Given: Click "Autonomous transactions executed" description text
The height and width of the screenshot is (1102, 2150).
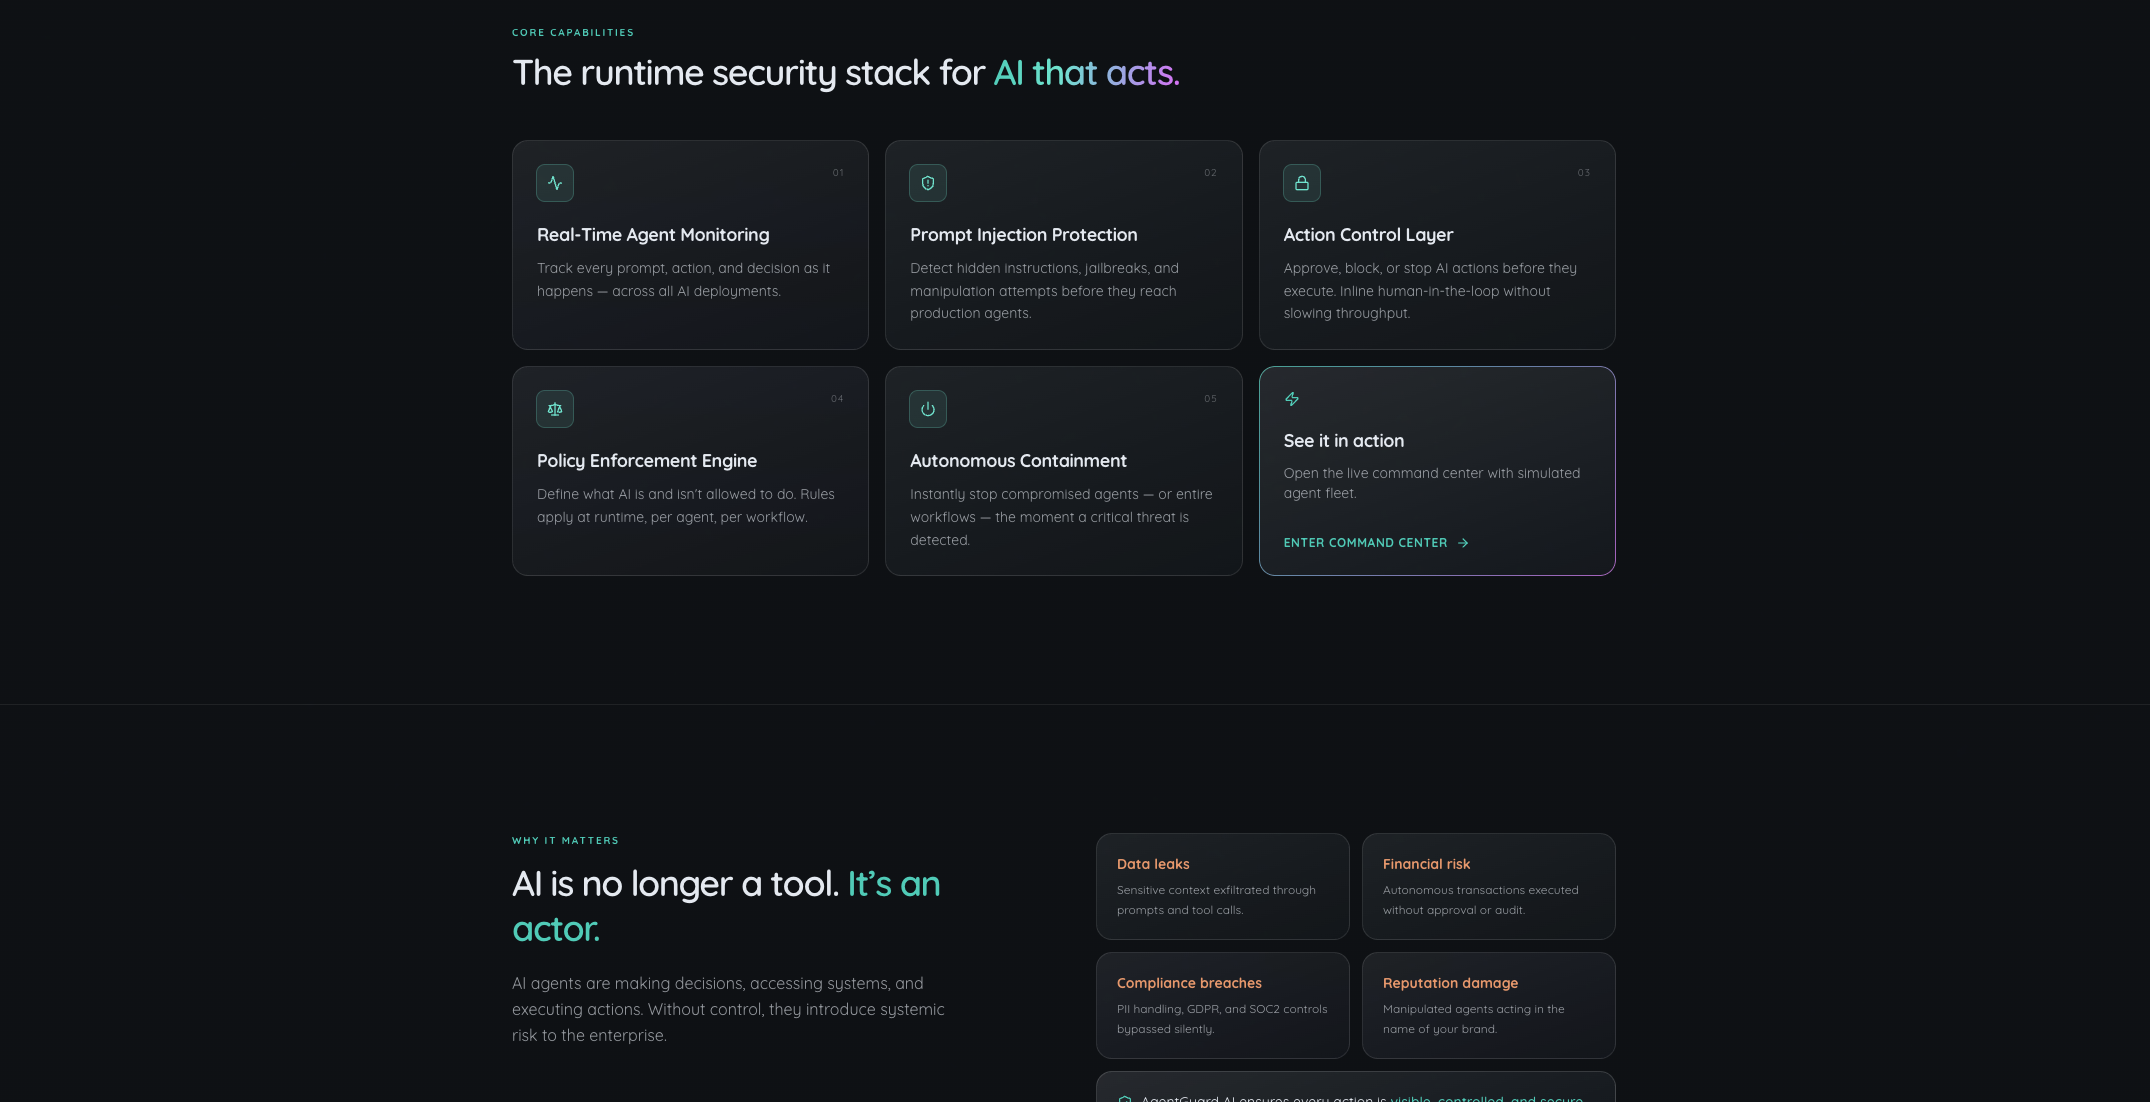Looking at the screenshot, I should click(x=1481, y=900).
